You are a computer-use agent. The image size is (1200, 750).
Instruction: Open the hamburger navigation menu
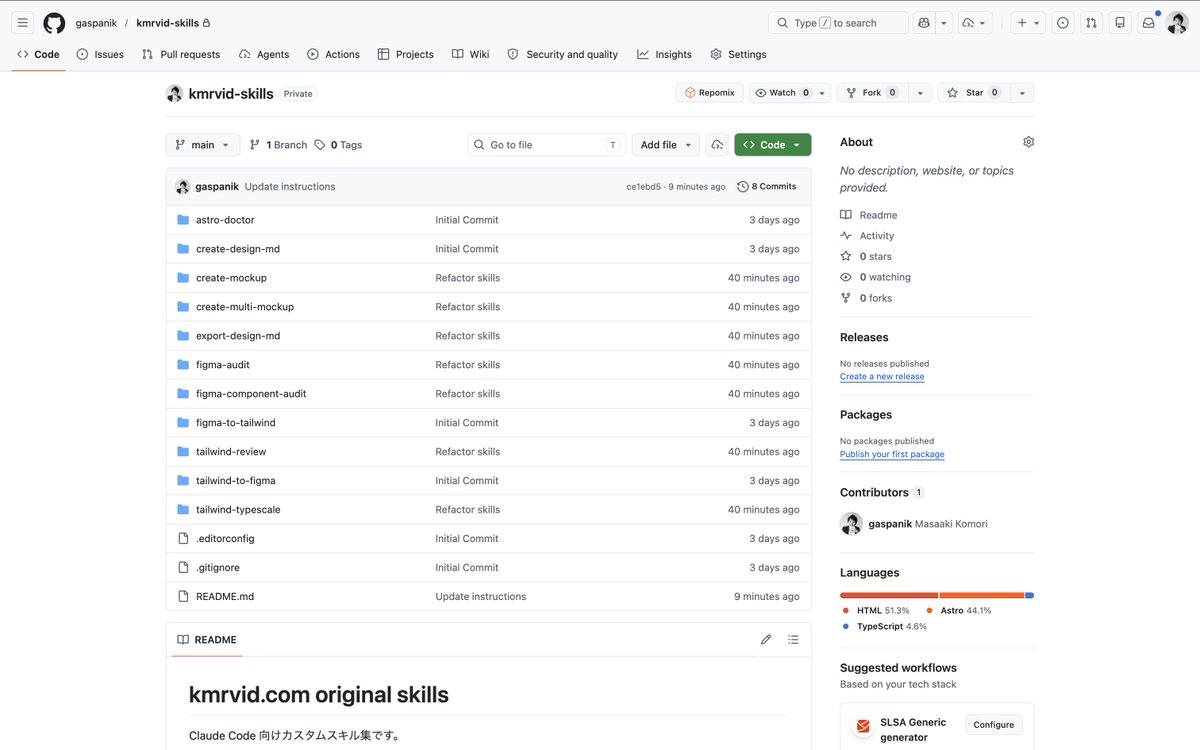[22, 22]
